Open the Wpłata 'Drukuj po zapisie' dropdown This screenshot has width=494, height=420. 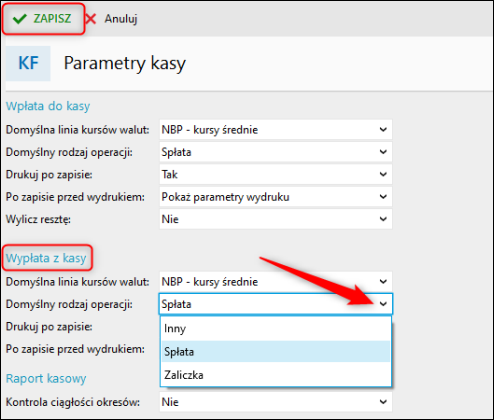276,174
